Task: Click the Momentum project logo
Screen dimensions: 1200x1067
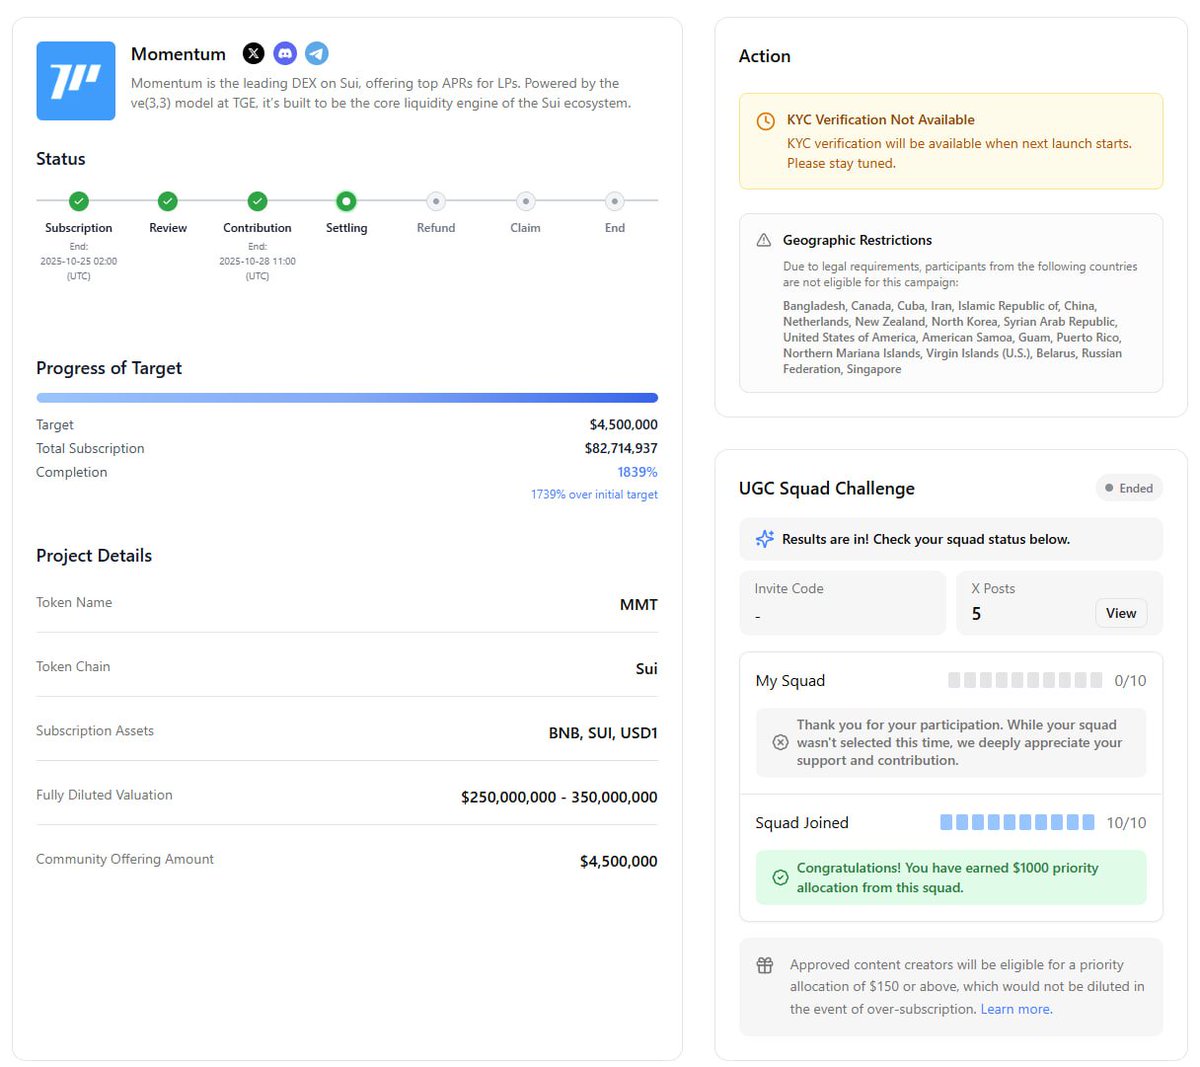Action: 76,81
